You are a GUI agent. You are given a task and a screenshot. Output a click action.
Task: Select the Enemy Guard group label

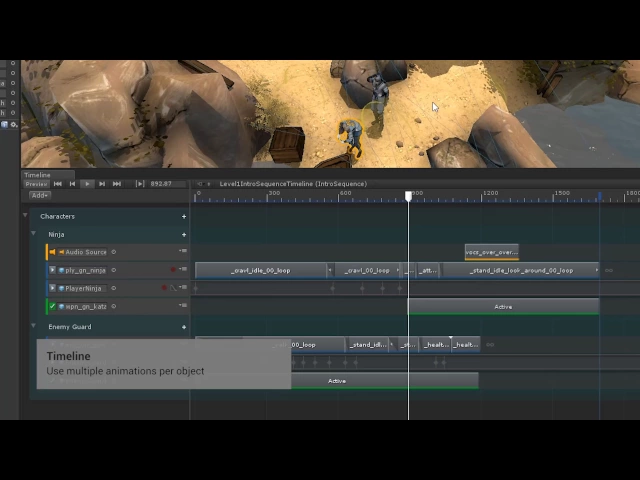point(70,327)
